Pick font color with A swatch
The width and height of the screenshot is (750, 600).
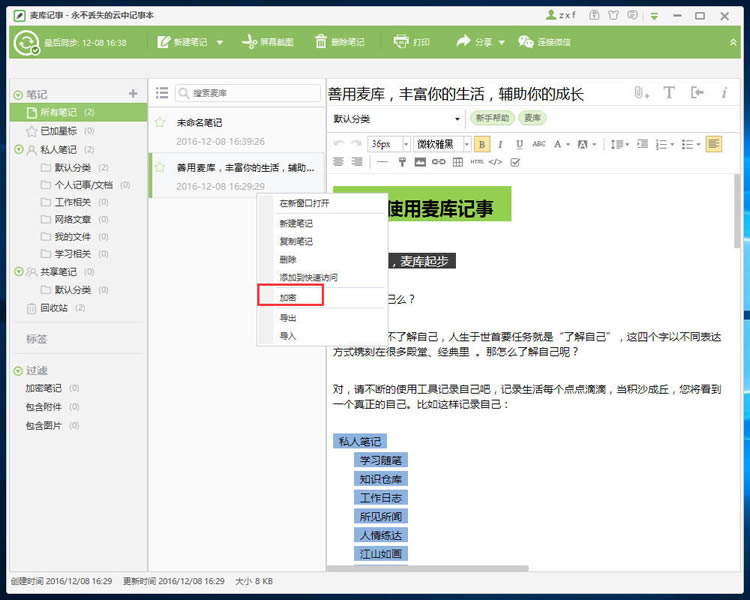click(557, 144)
